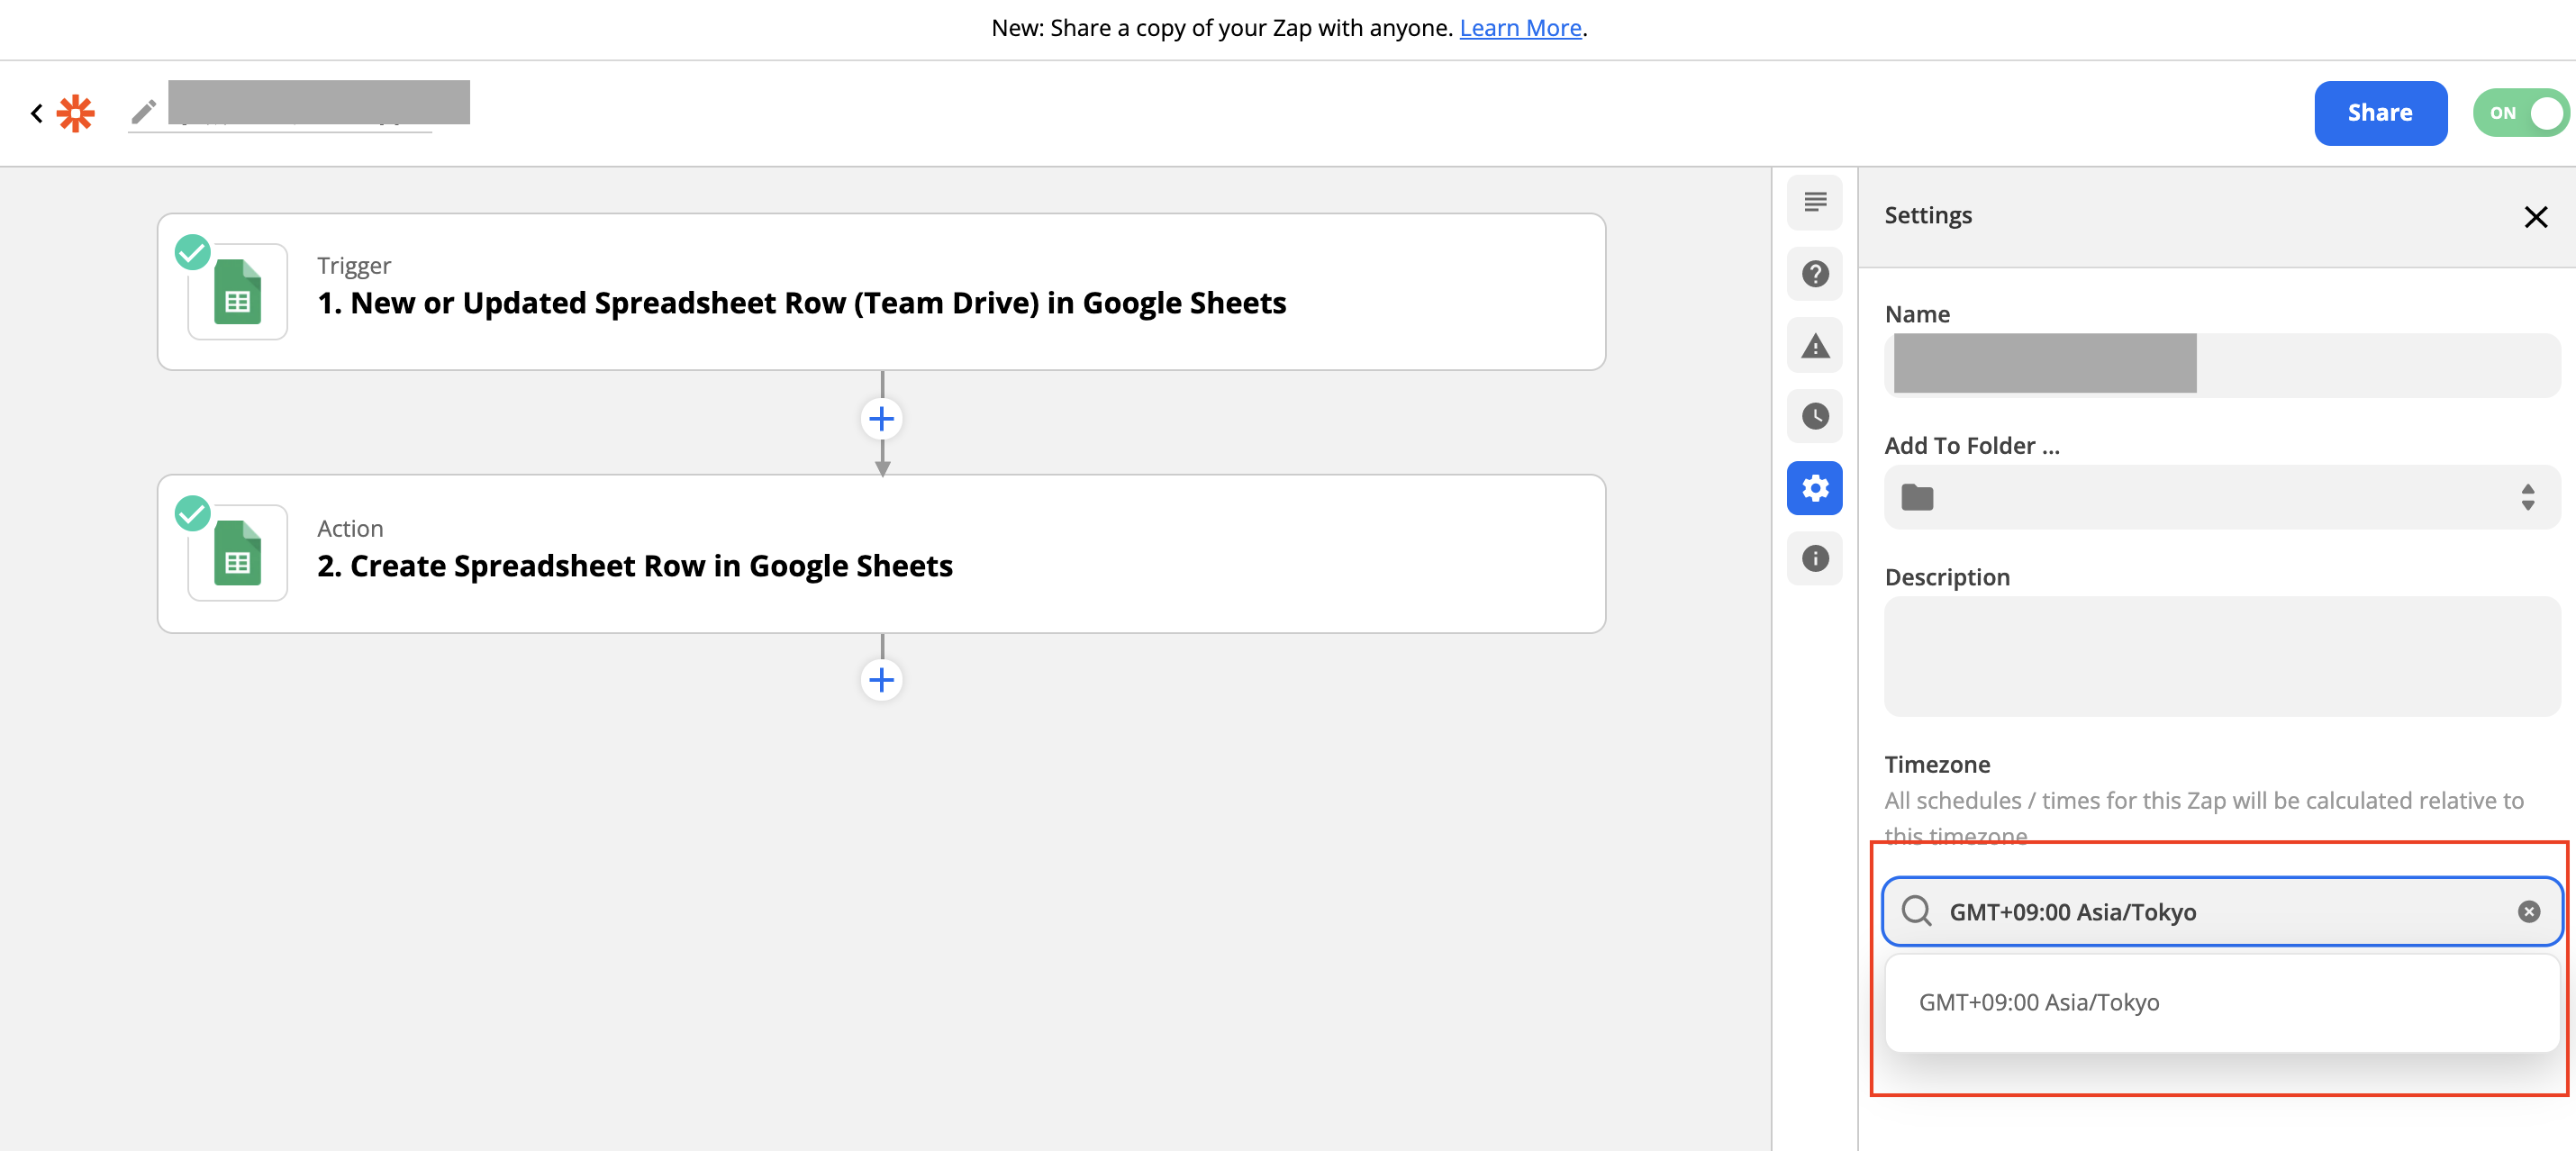Open the help question mark panel
The height and width of the screenshot is (1151, 2576).
[1814, 273]
